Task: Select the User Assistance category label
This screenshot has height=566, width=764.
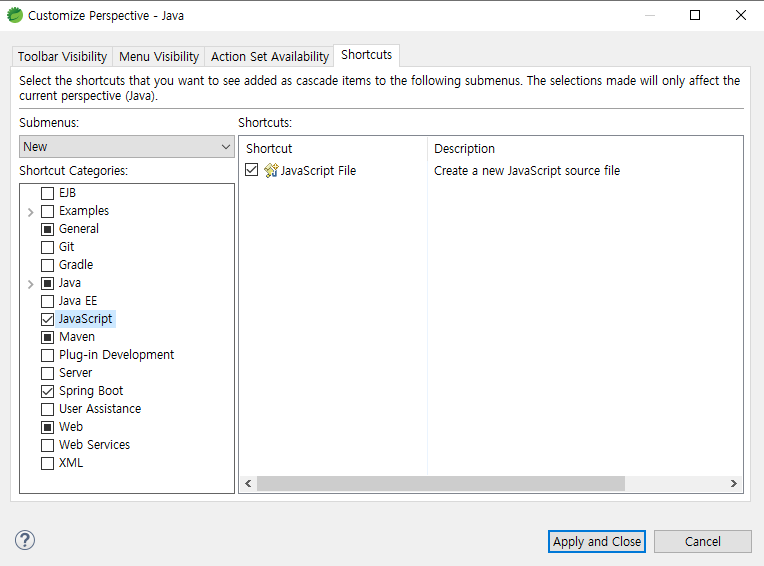Action: coord(100,409)
